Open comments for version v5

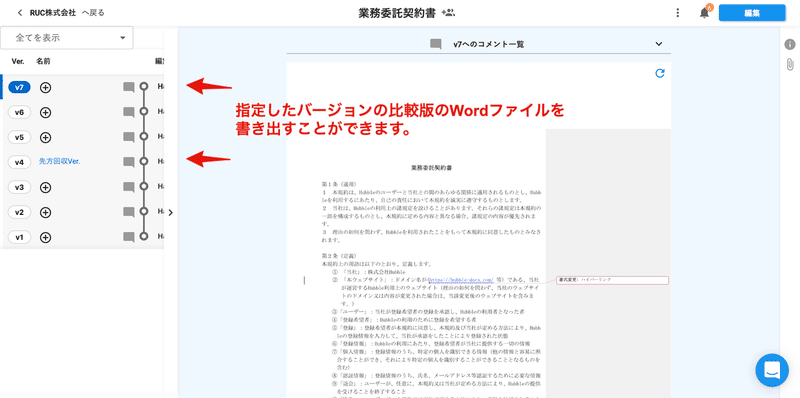pos(129,137)
